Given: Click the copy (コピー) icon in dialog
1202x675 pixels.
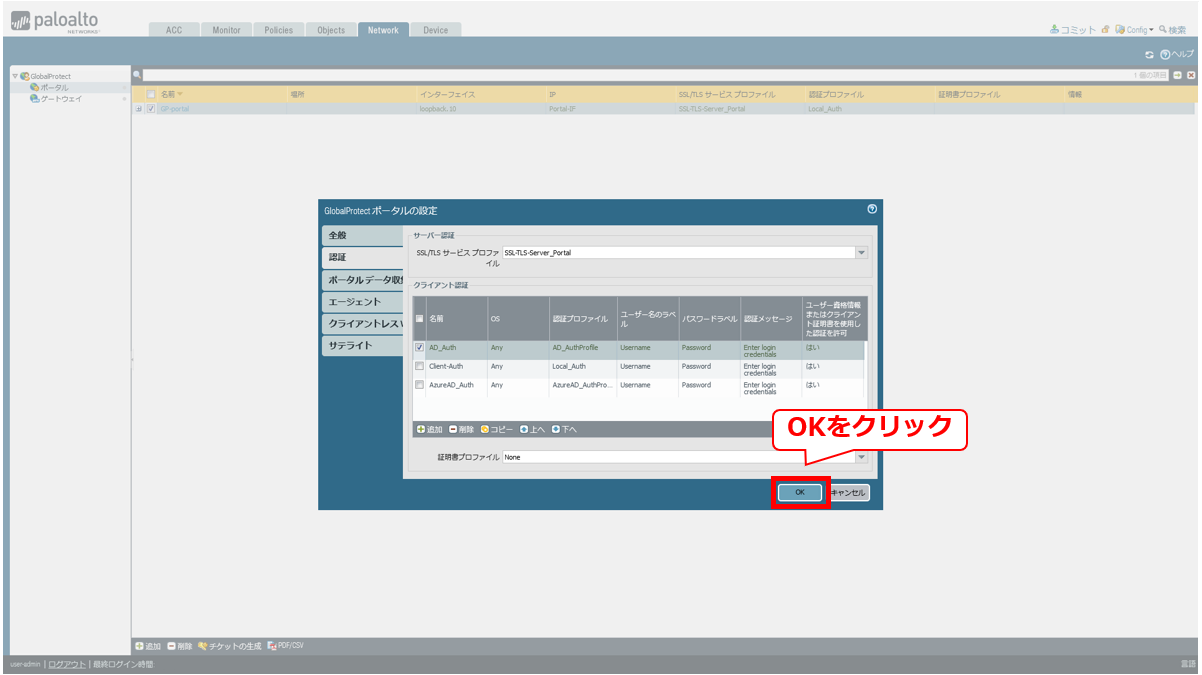Looking at the screenshot, I should tap(485, 429).
